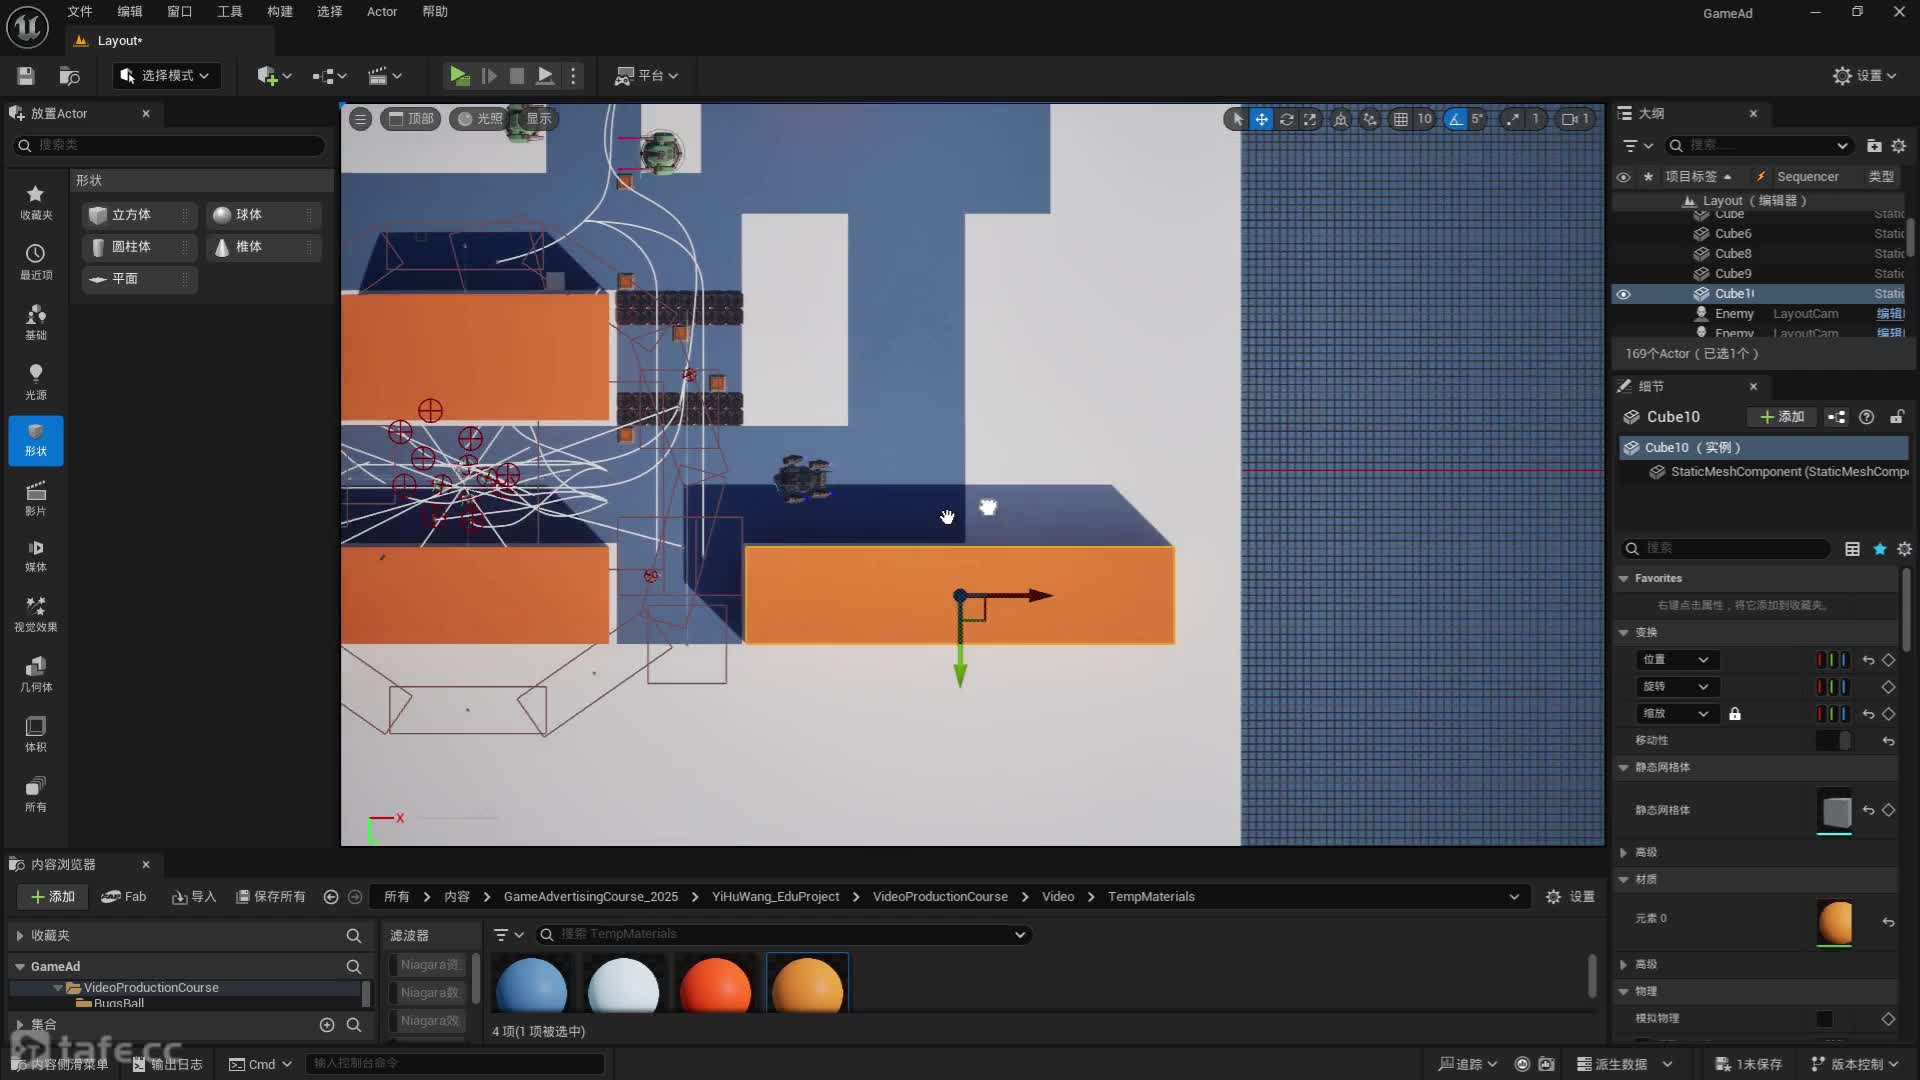Image resolution: width=1920 pixels, height=1080 pixels.
Task: Toggle the Simulate Physics checkbox
Action: [1824, 1018]
